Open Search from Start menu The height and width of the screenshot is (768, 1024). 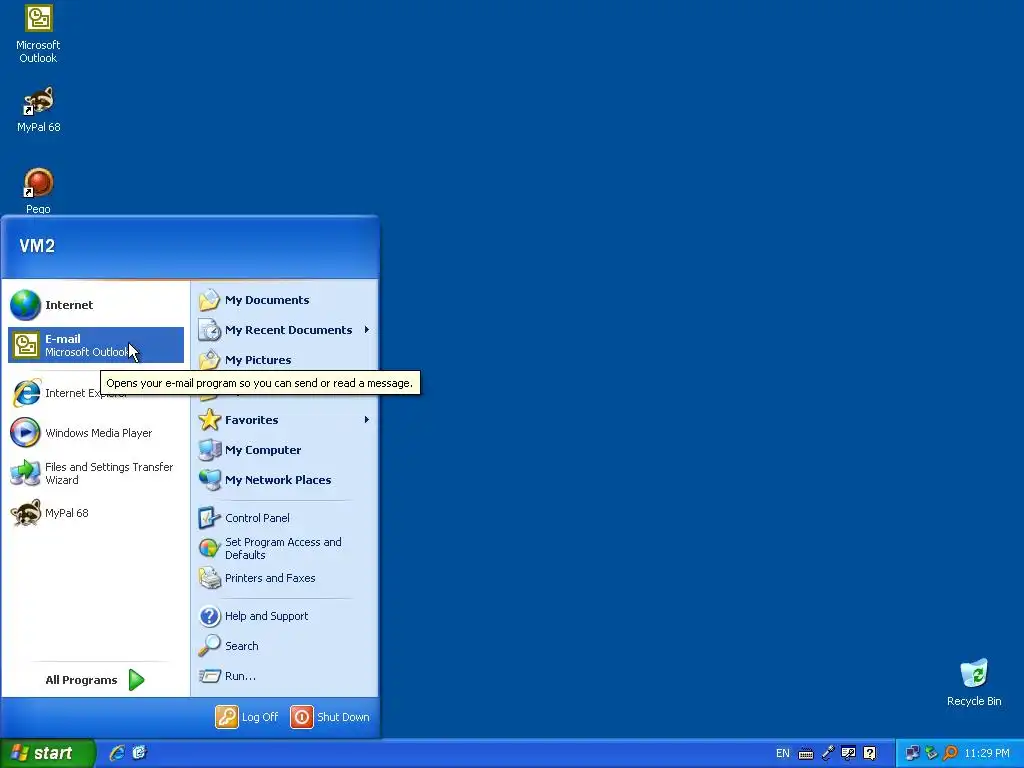pos(285,646)
